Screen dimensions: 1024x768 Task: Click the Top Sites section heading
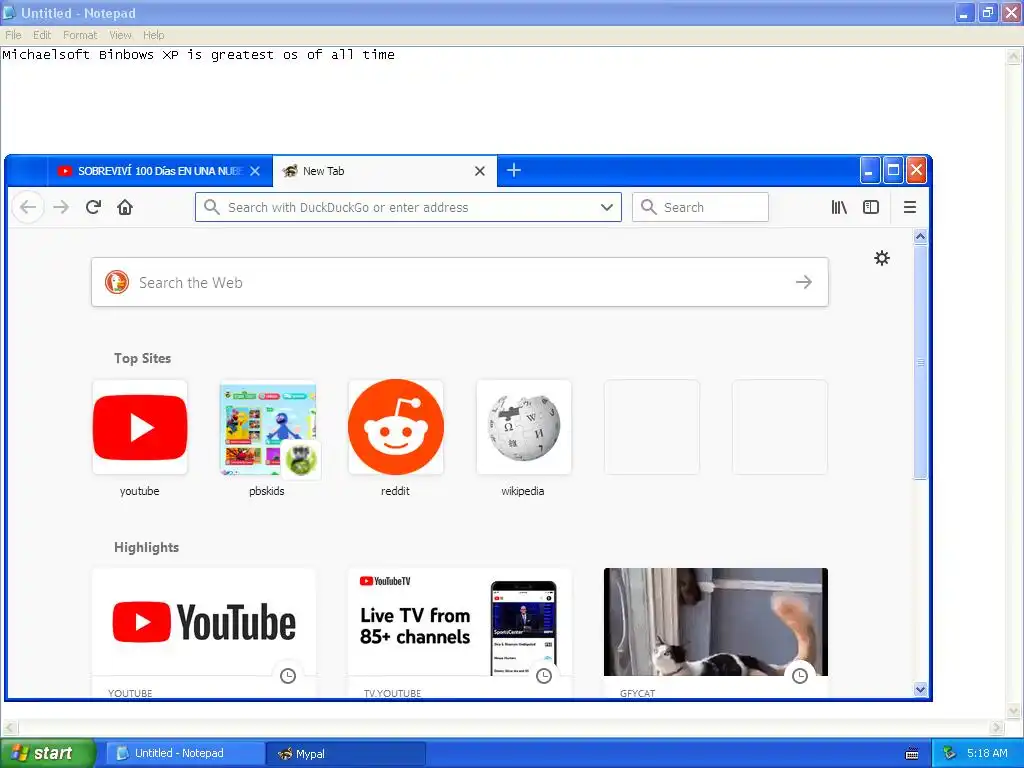tap(142, 359)
